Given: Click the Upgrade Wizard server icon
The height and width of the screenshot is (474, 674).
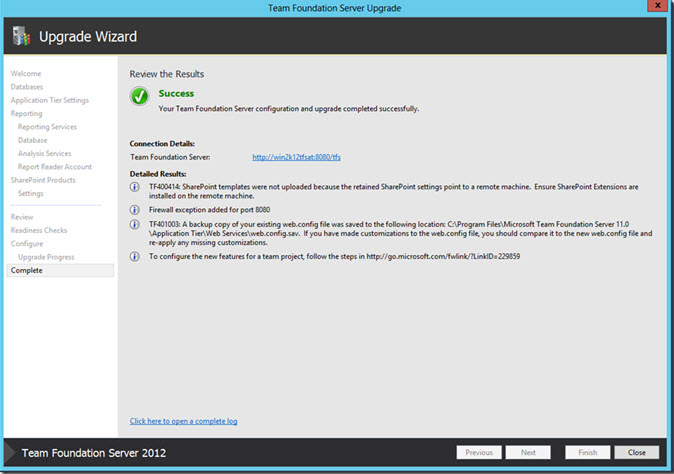Looking at the screenshot, I should coord(21,36).
